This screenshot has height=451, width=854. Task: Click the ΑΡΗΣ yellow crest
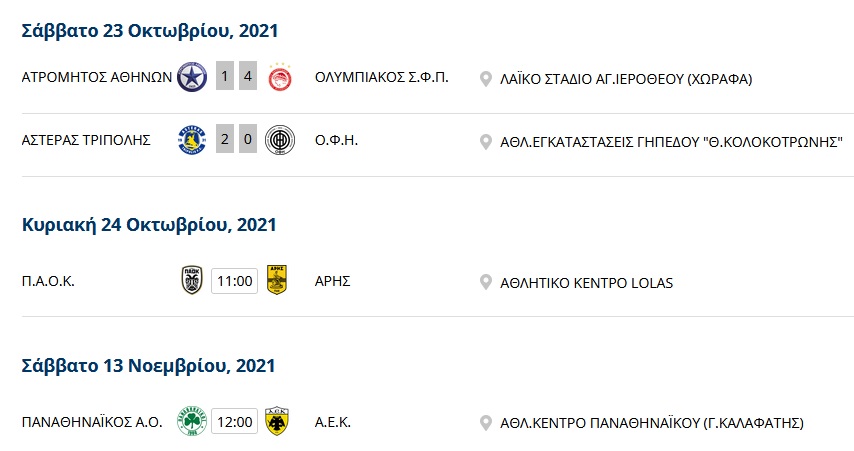[277, 280]
